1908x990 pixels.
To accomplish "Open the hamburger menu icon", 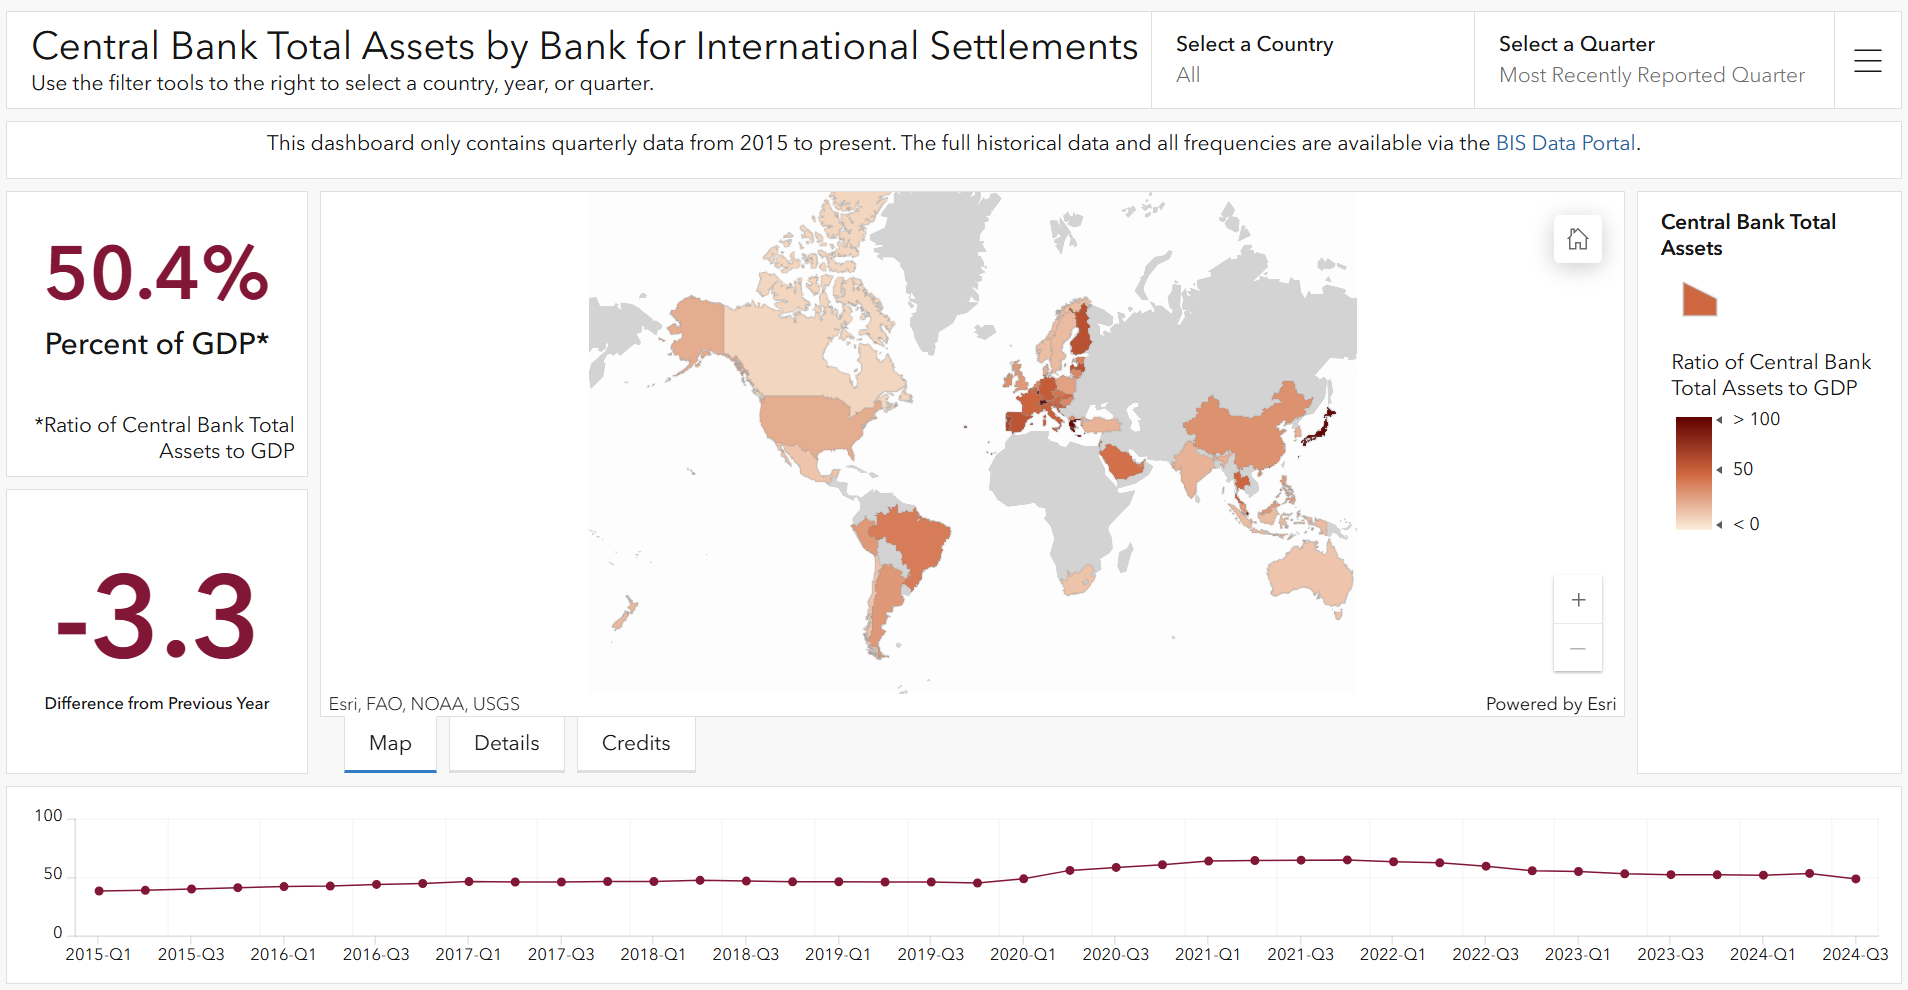I will click(x=1867, y=61).
